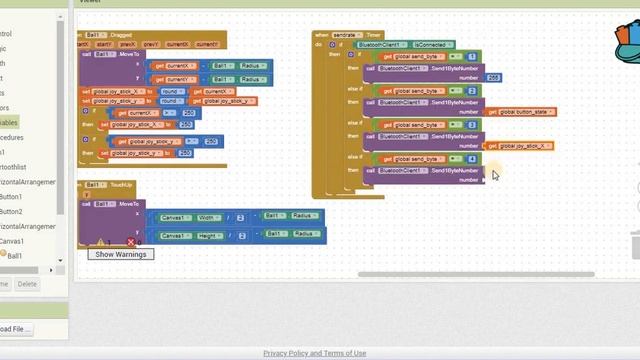Click the number block 255
Image resolution: width=640 pixels, height=360 pixels.
point(493,78)
